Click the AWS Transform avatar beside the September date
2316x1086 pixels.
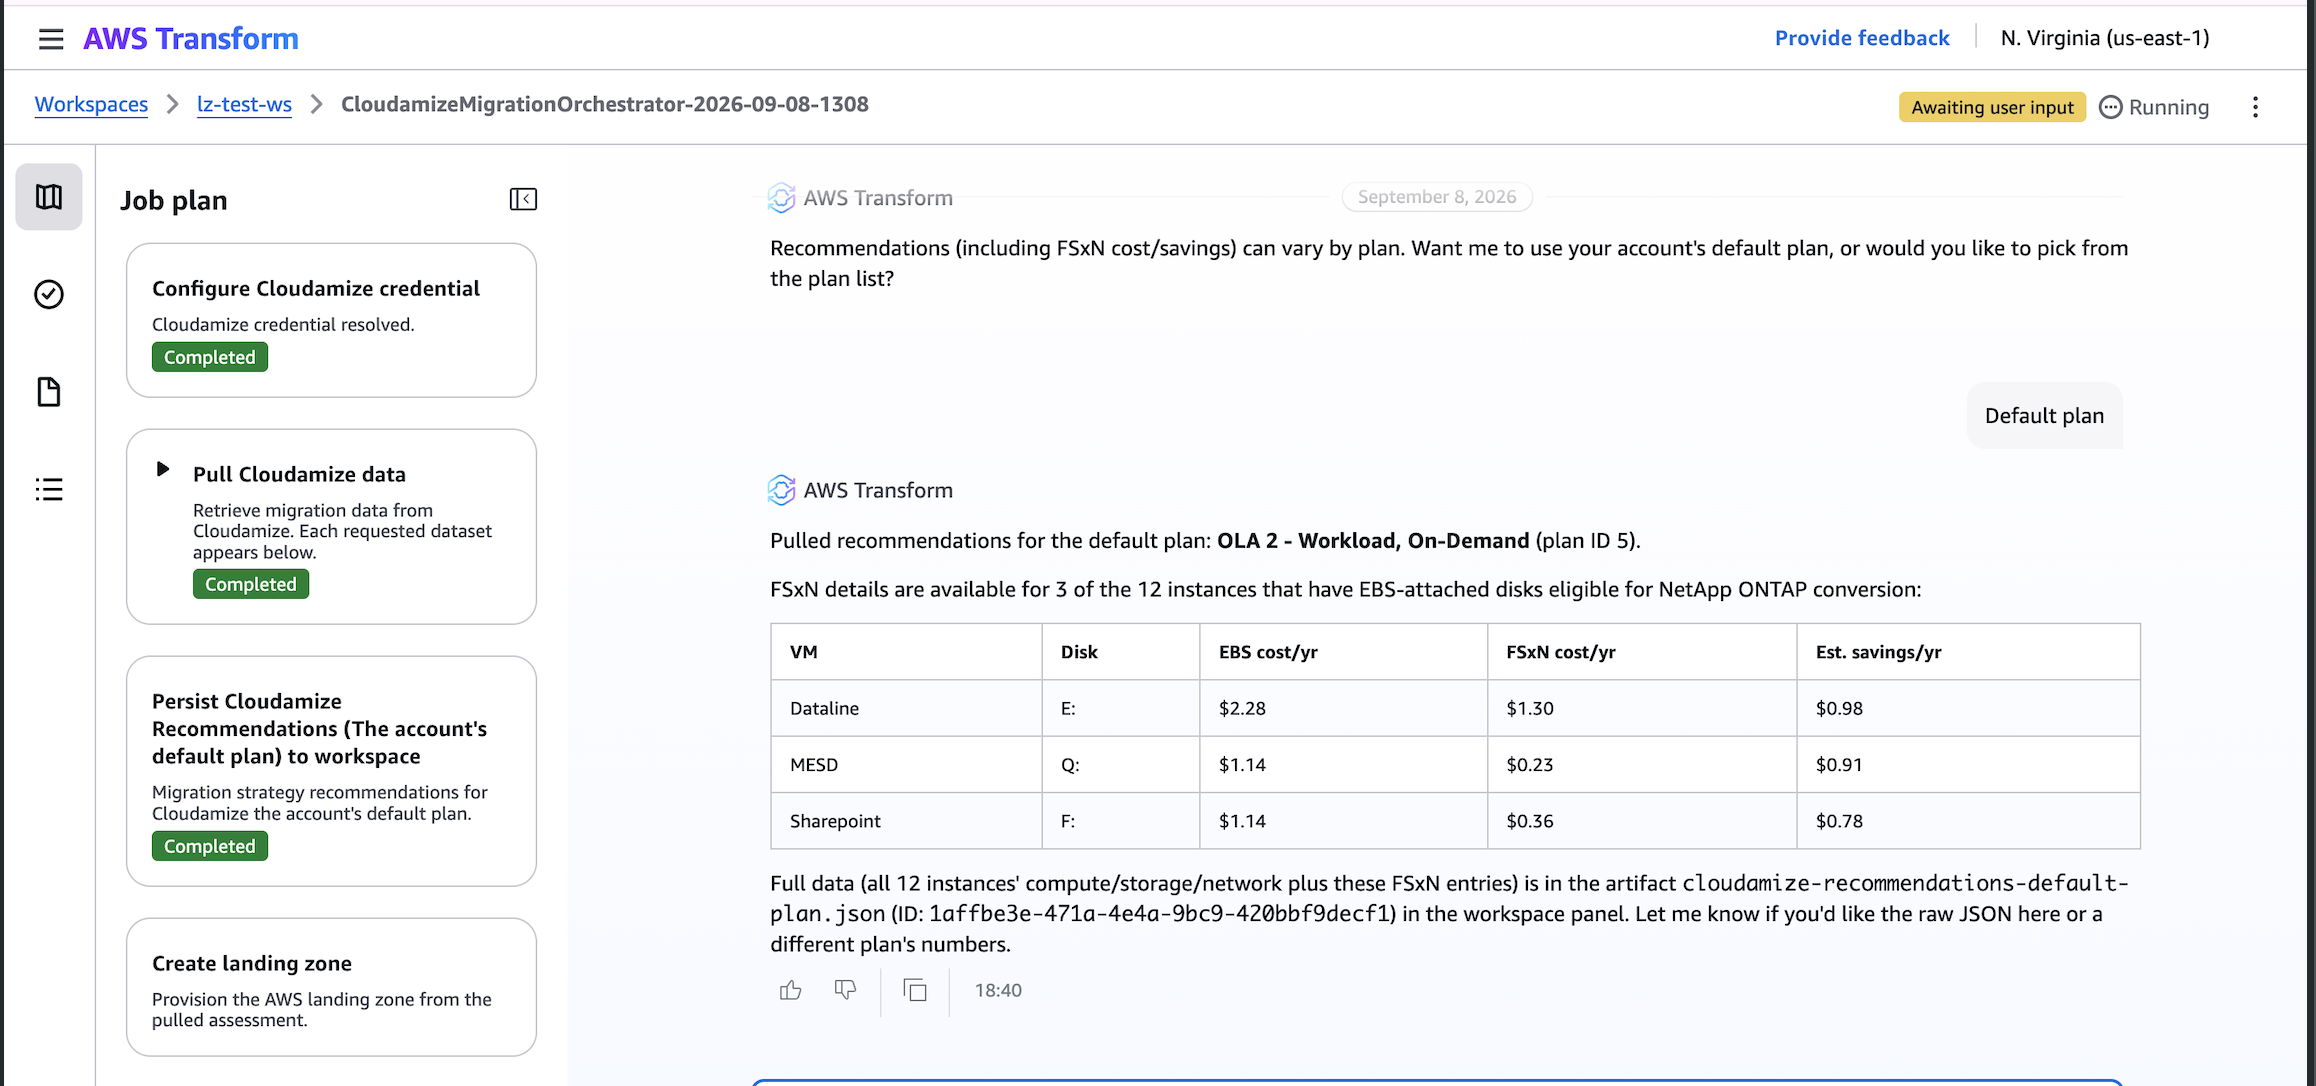tap(781, 198)
